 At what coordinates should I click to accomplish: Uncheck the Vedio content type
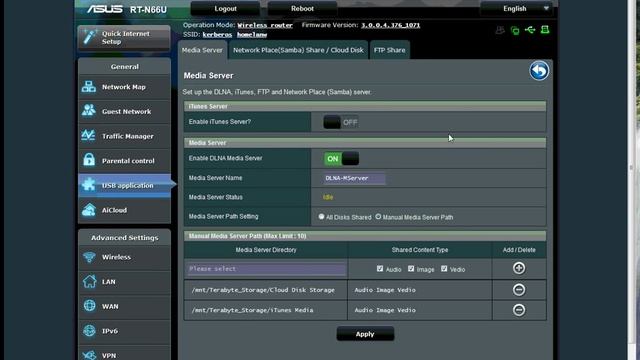click(x=444, y=269)
